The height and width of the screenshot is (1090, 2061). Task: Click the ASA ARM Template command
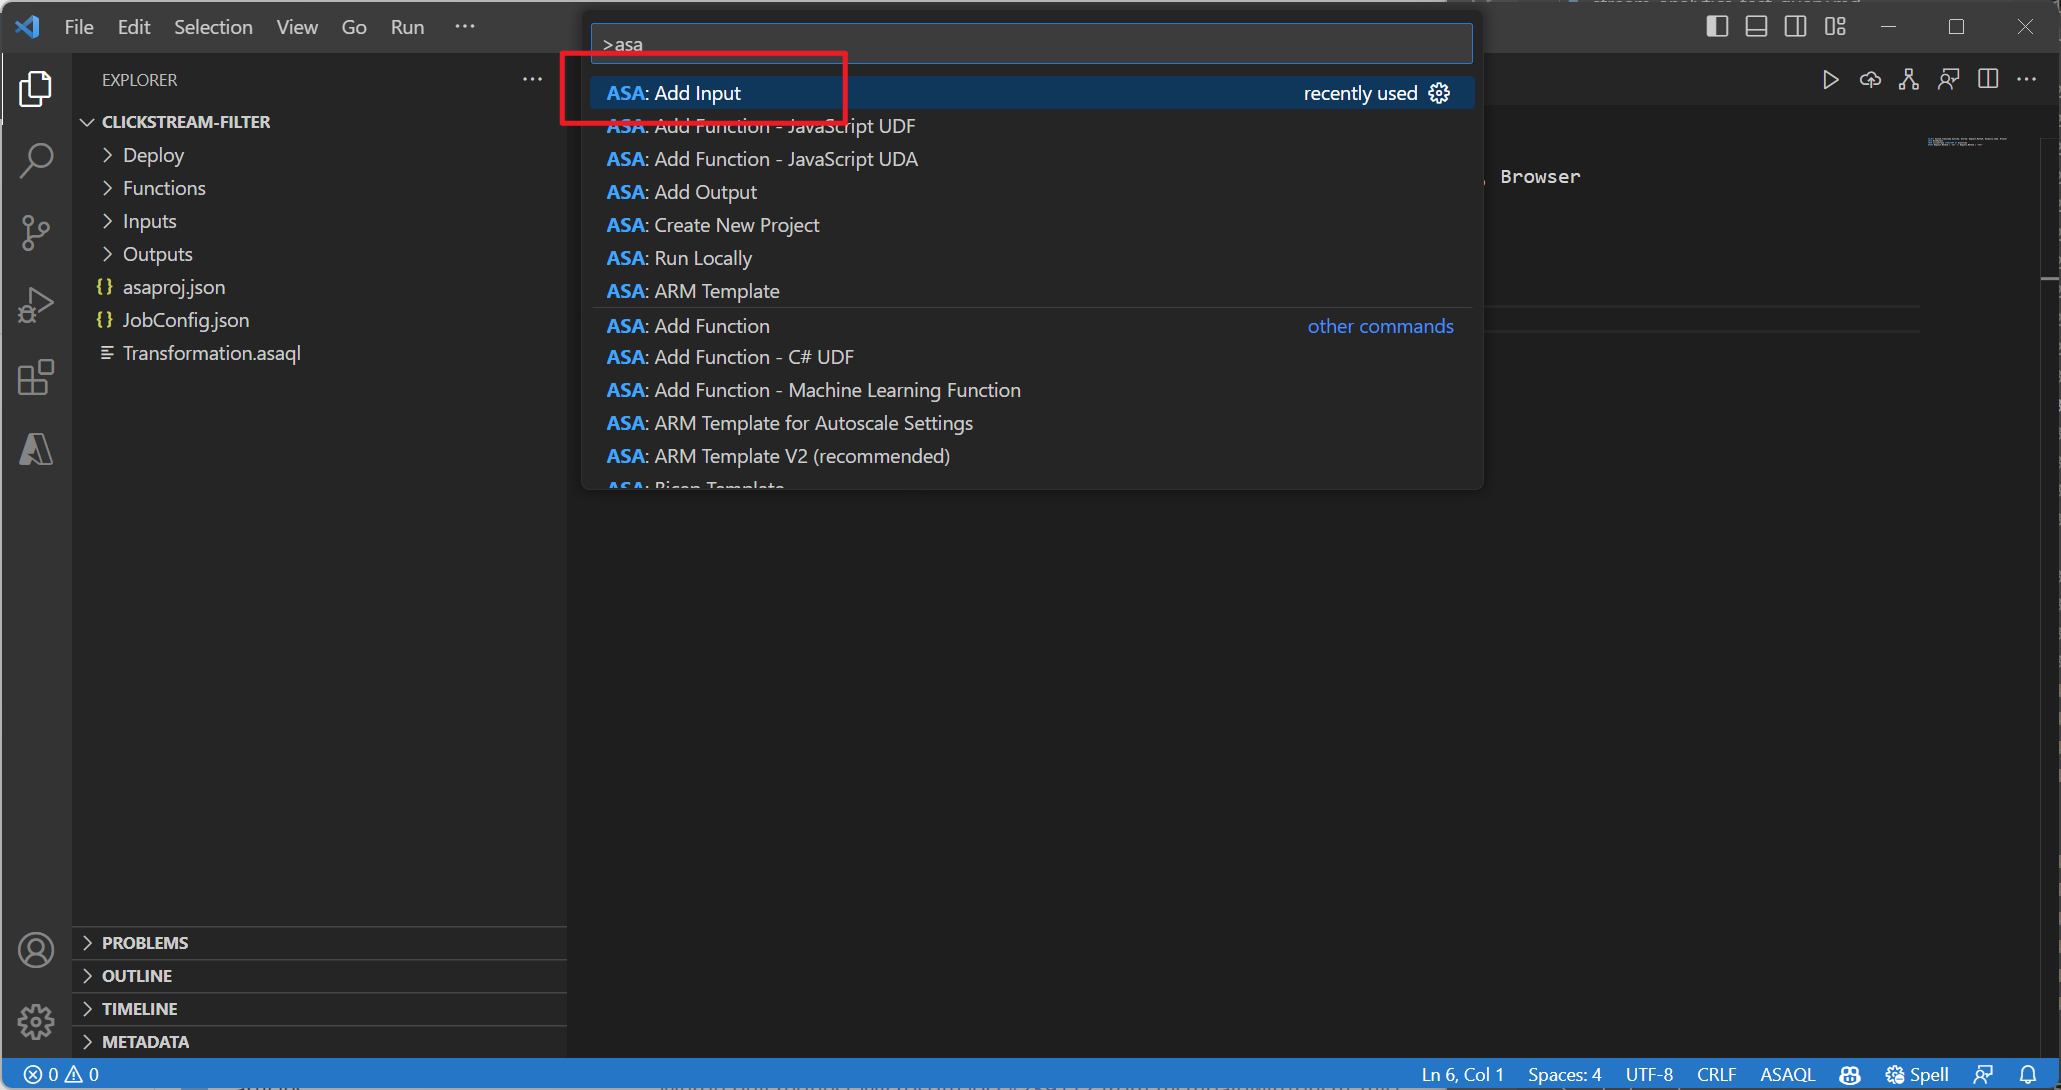coord(695,290)
